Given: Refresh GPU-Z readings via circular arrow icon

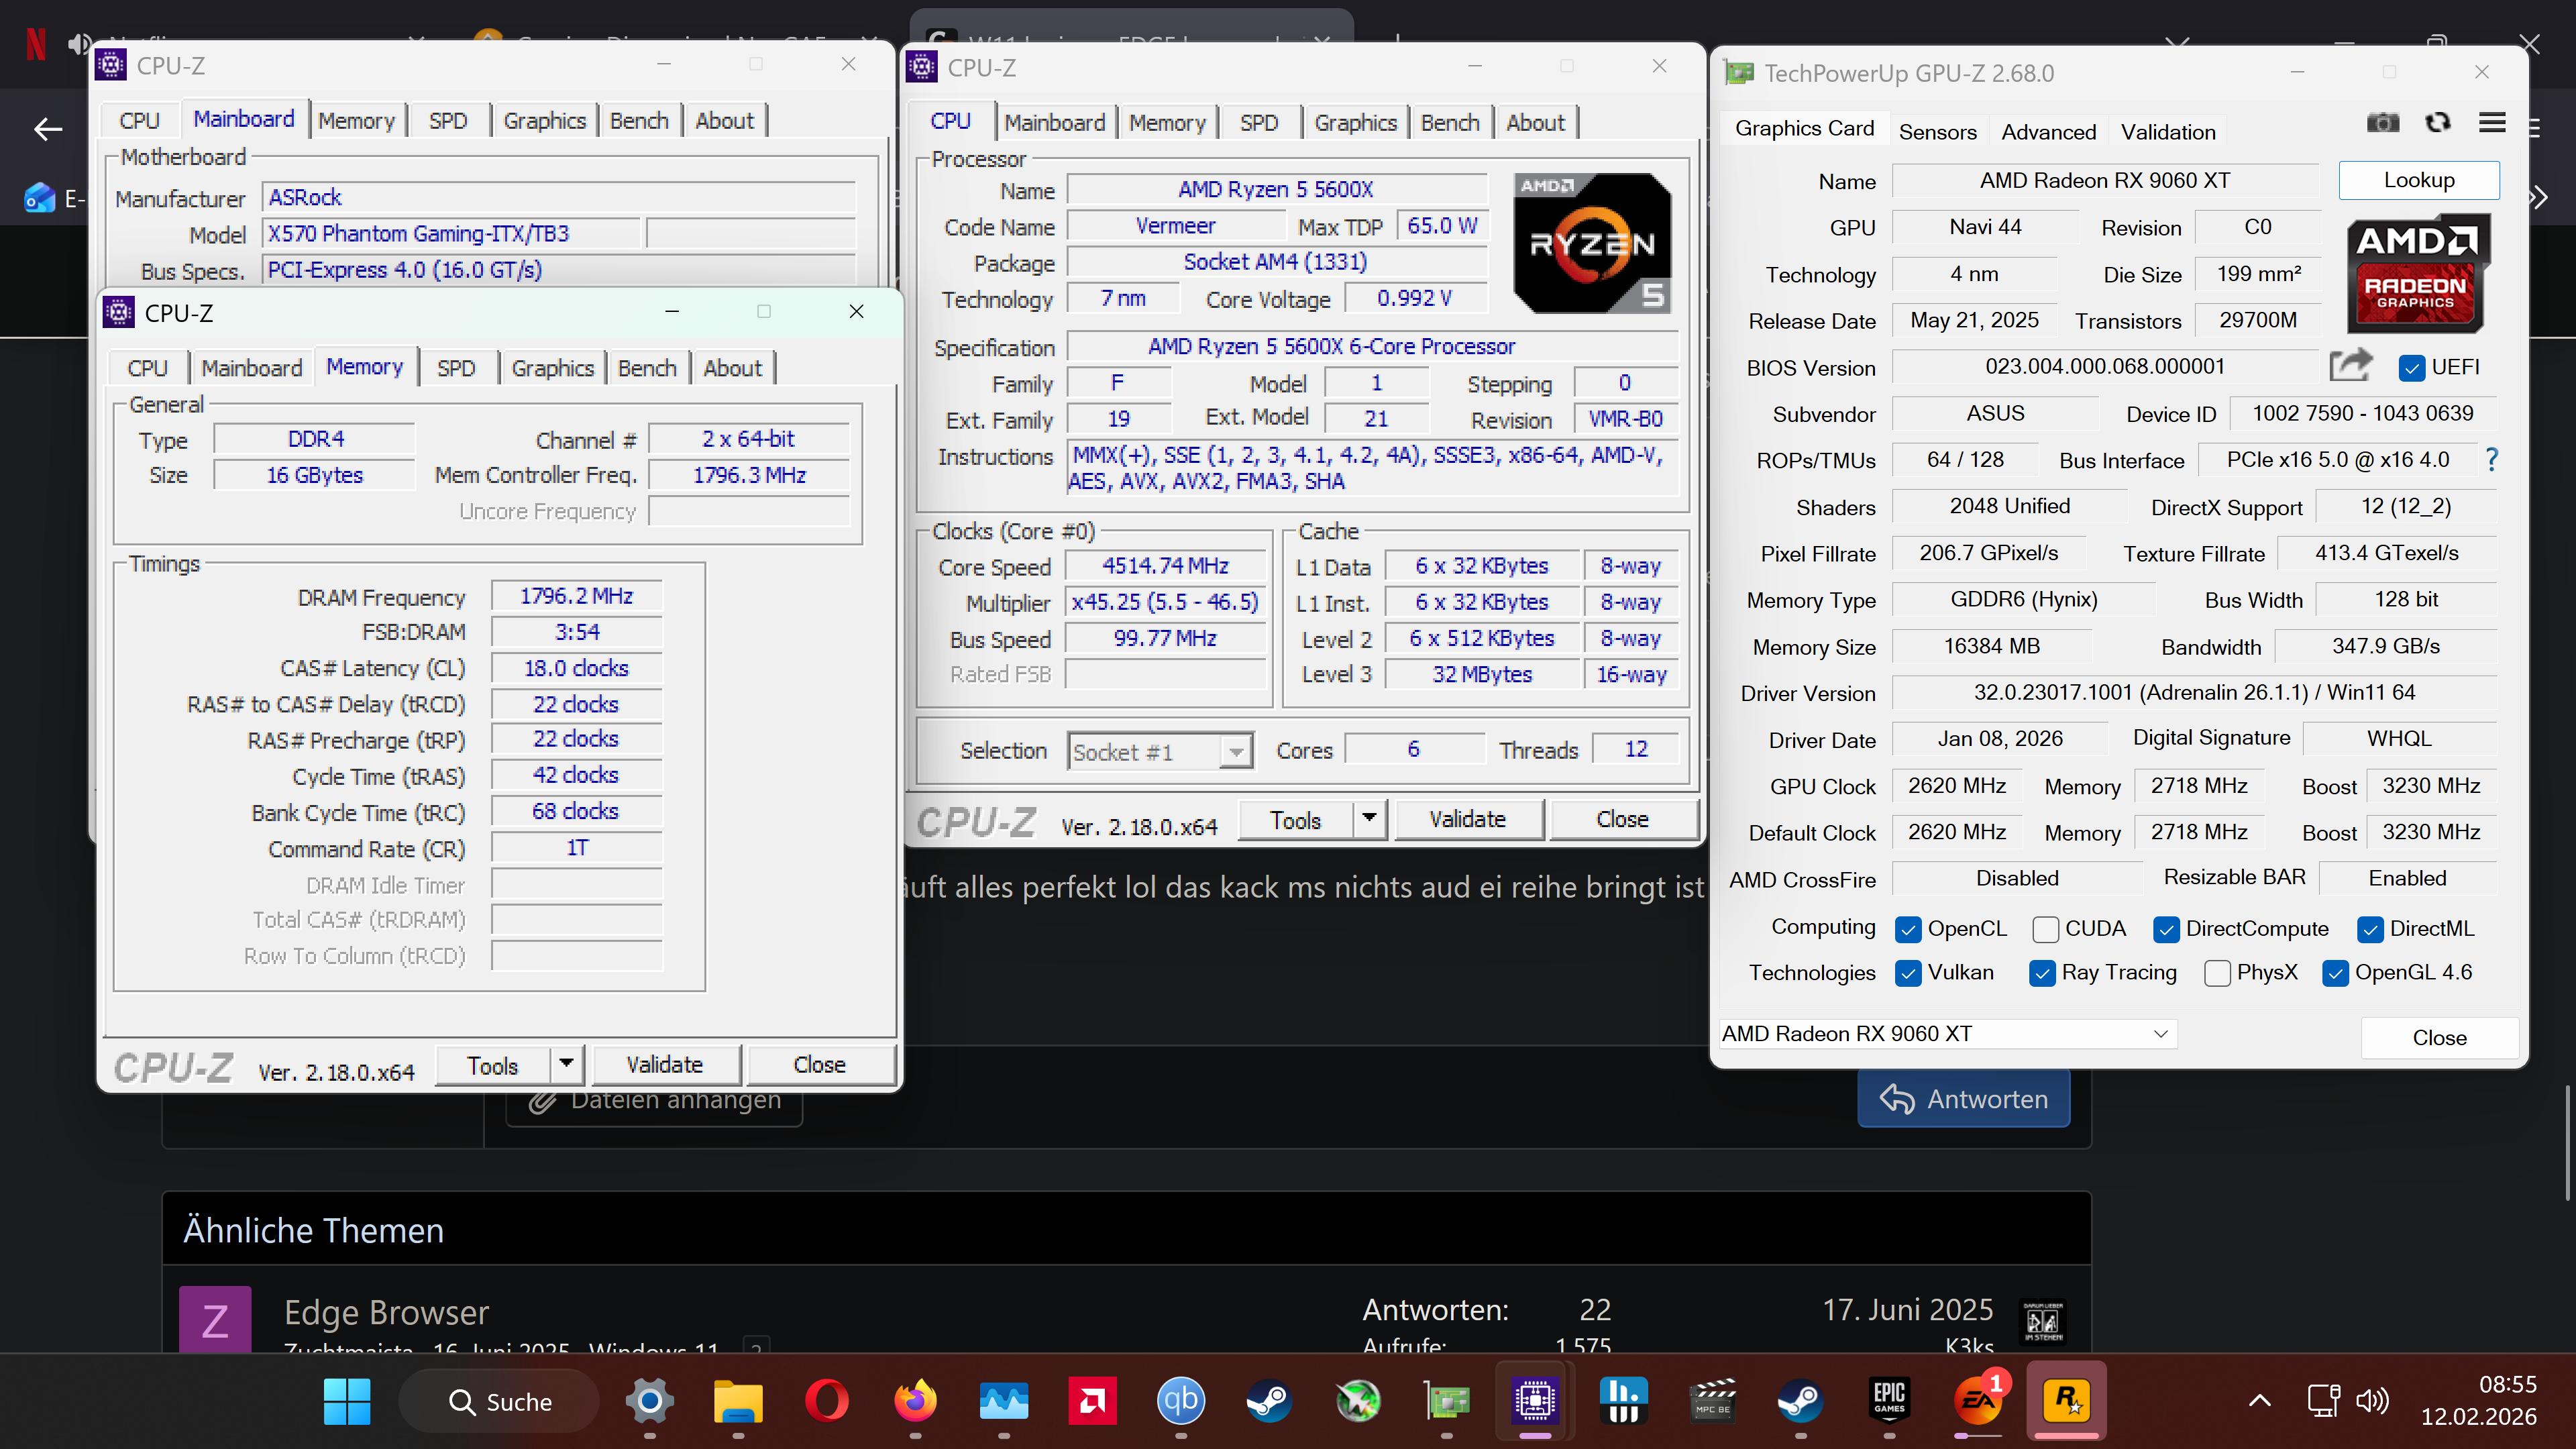Looking at the screenshot, I should point(2438,122).
